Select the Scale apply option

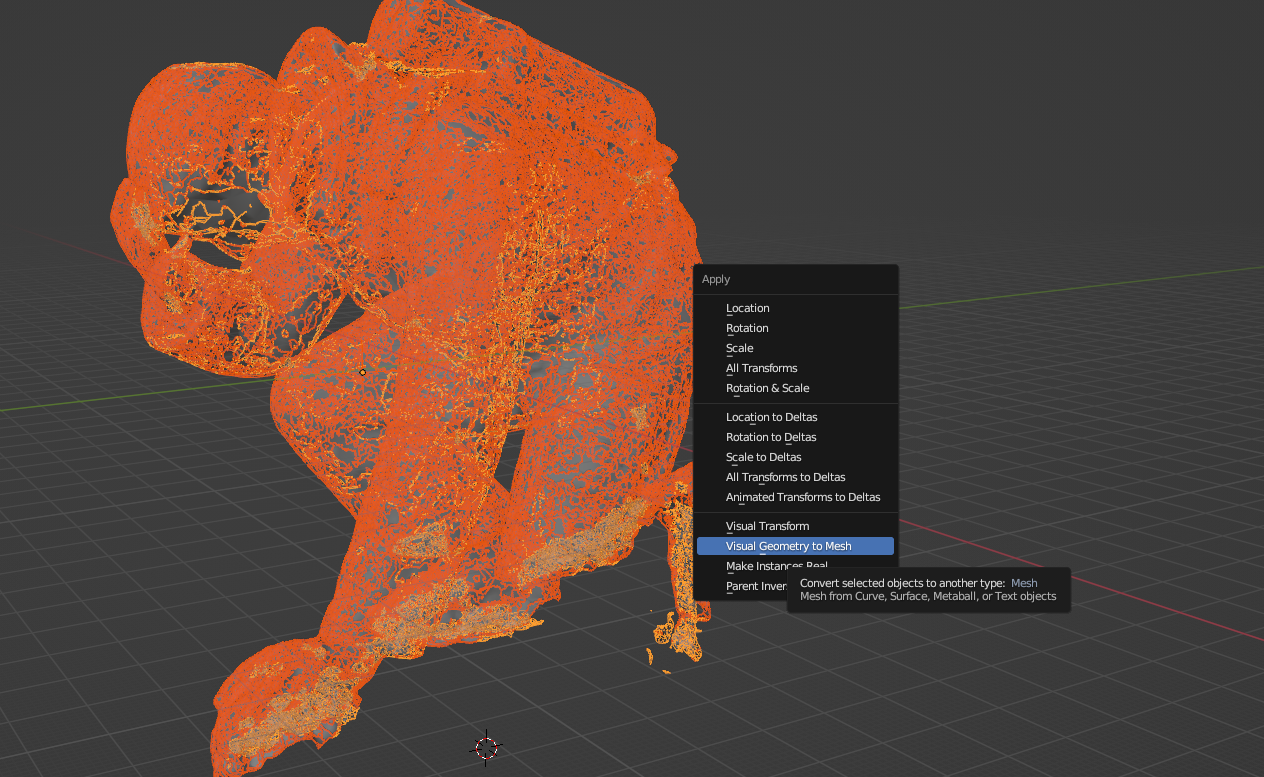point(739,348)
